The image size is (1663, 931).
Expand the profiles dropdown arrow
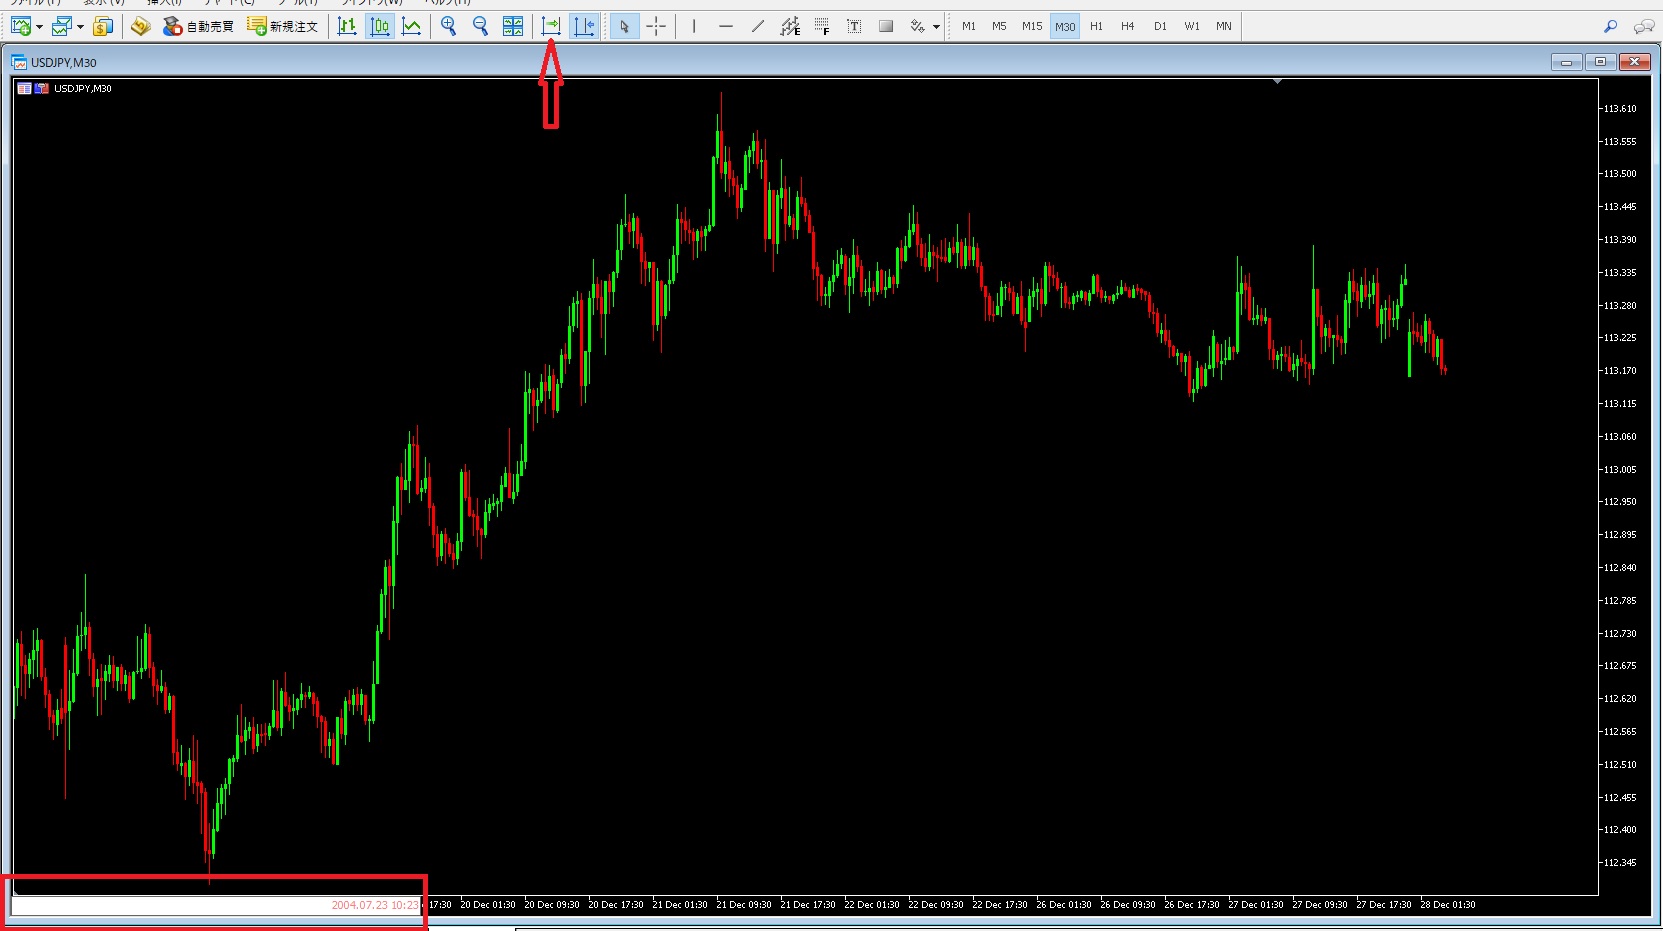point(80,27)
